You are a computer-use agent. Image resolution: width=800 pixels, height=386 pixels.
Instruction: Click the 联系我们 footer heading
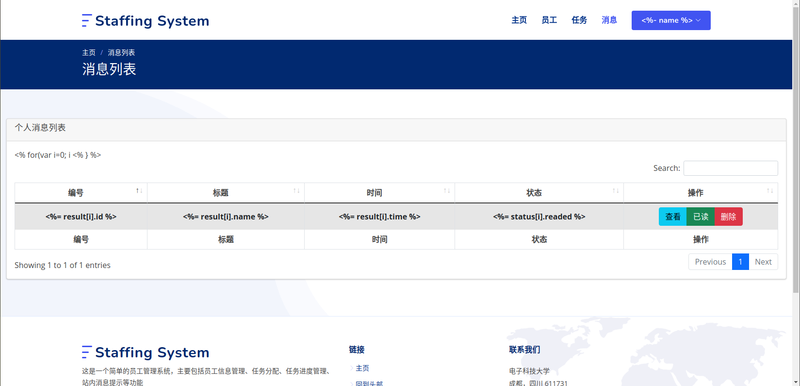click(524, 350)
